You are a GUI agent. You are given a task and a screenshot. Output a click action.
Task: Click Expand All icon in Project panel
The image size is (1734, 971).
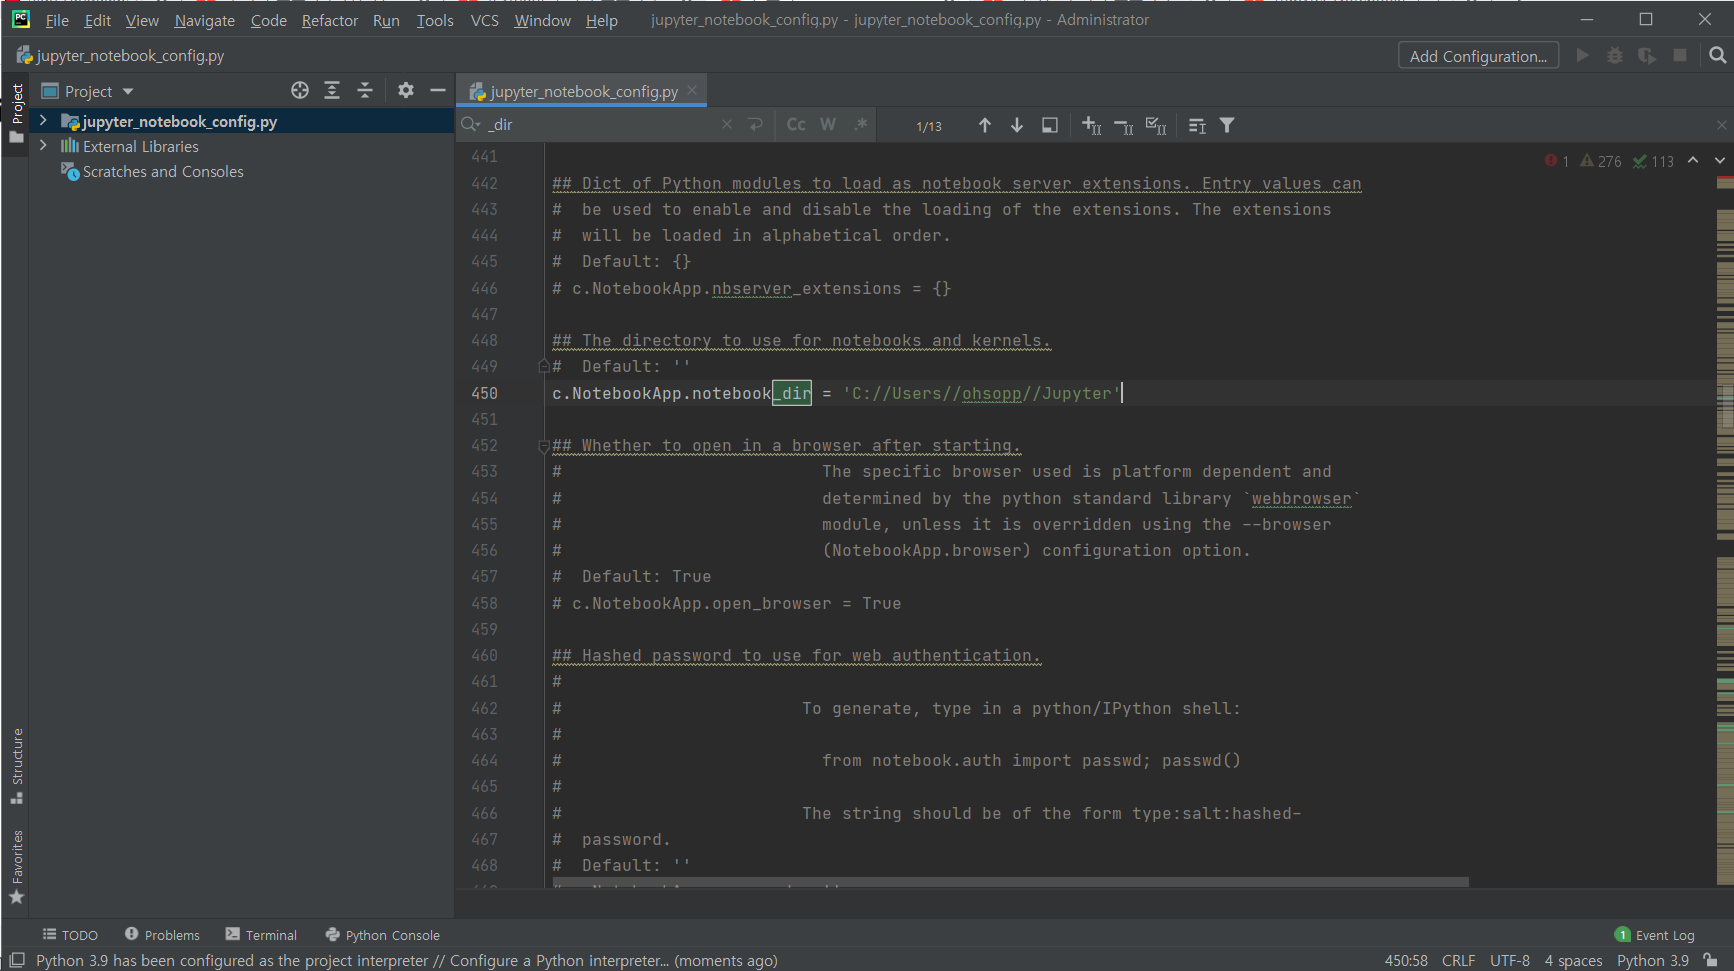point(332,91)
